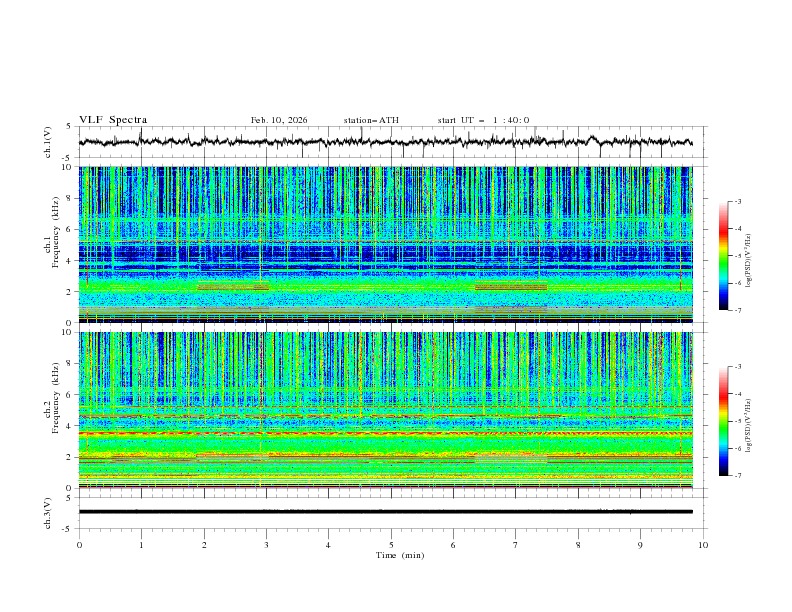Select the "Feb. 10, 2026" date label
This screenshot has height=612, width=792.
(x=279, y=120)
